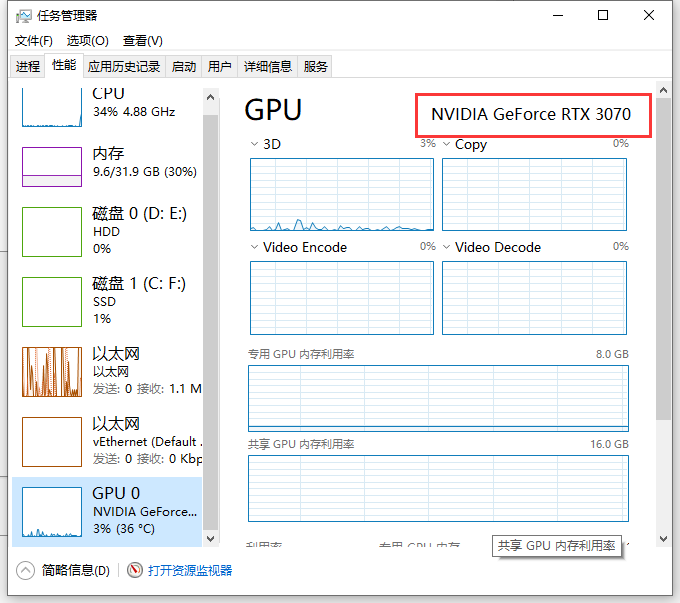Open the 选项(O) menu
The image size is (680, 603).
(88, 41)
